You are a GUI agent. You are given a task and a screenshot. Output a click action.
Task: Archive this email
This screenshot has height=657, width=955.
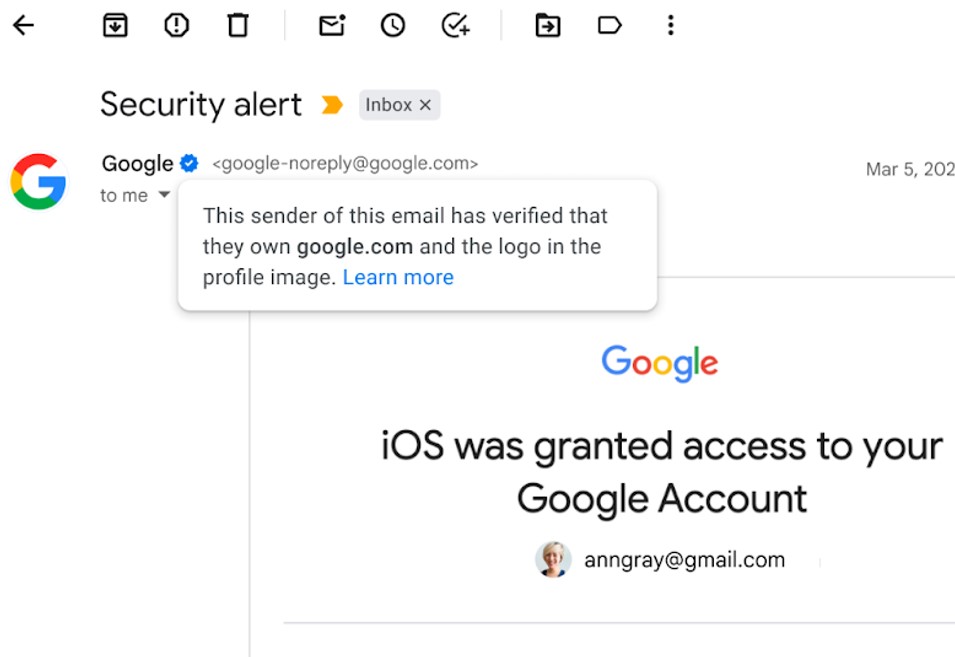(116, 26)
